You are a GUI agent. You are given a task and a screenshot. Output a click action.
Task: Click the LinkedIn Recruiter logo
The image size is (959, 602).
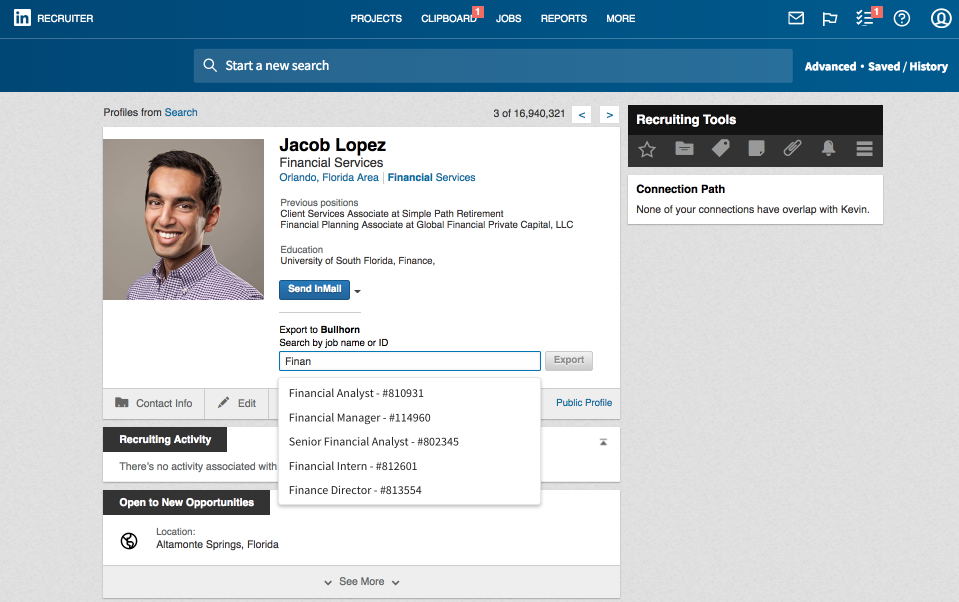pos(53,18)
